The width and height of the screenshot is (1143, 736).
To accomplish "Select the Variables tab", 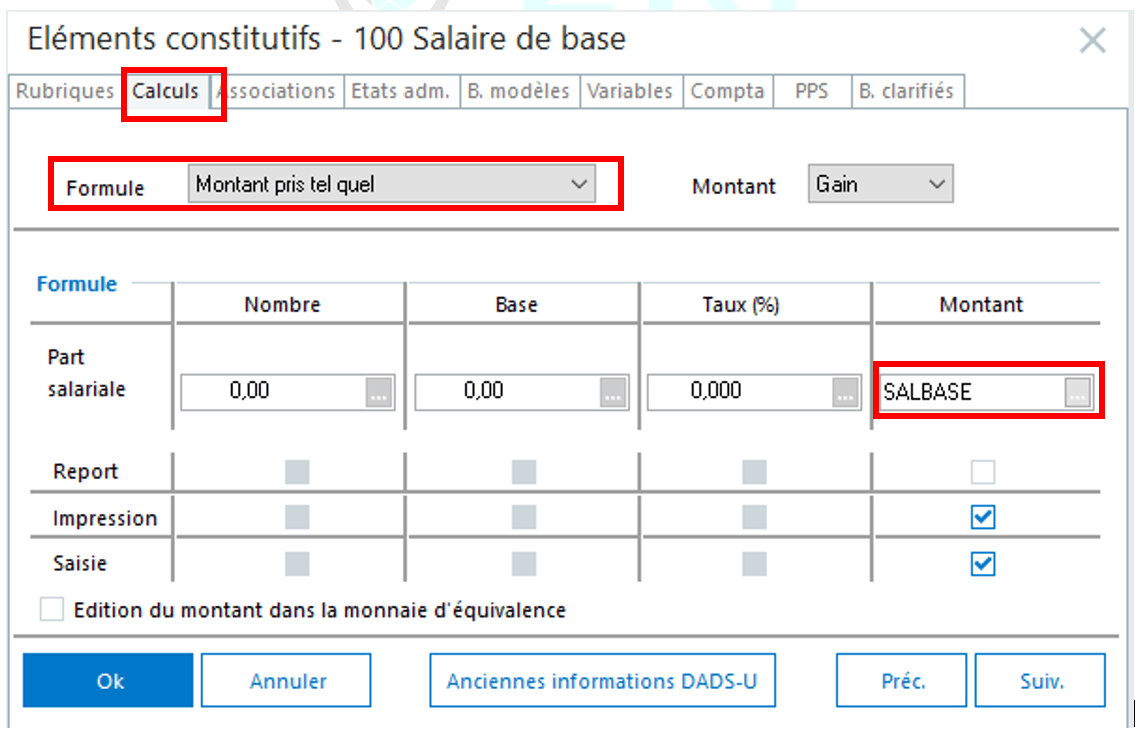I will (x=629, y=91).
